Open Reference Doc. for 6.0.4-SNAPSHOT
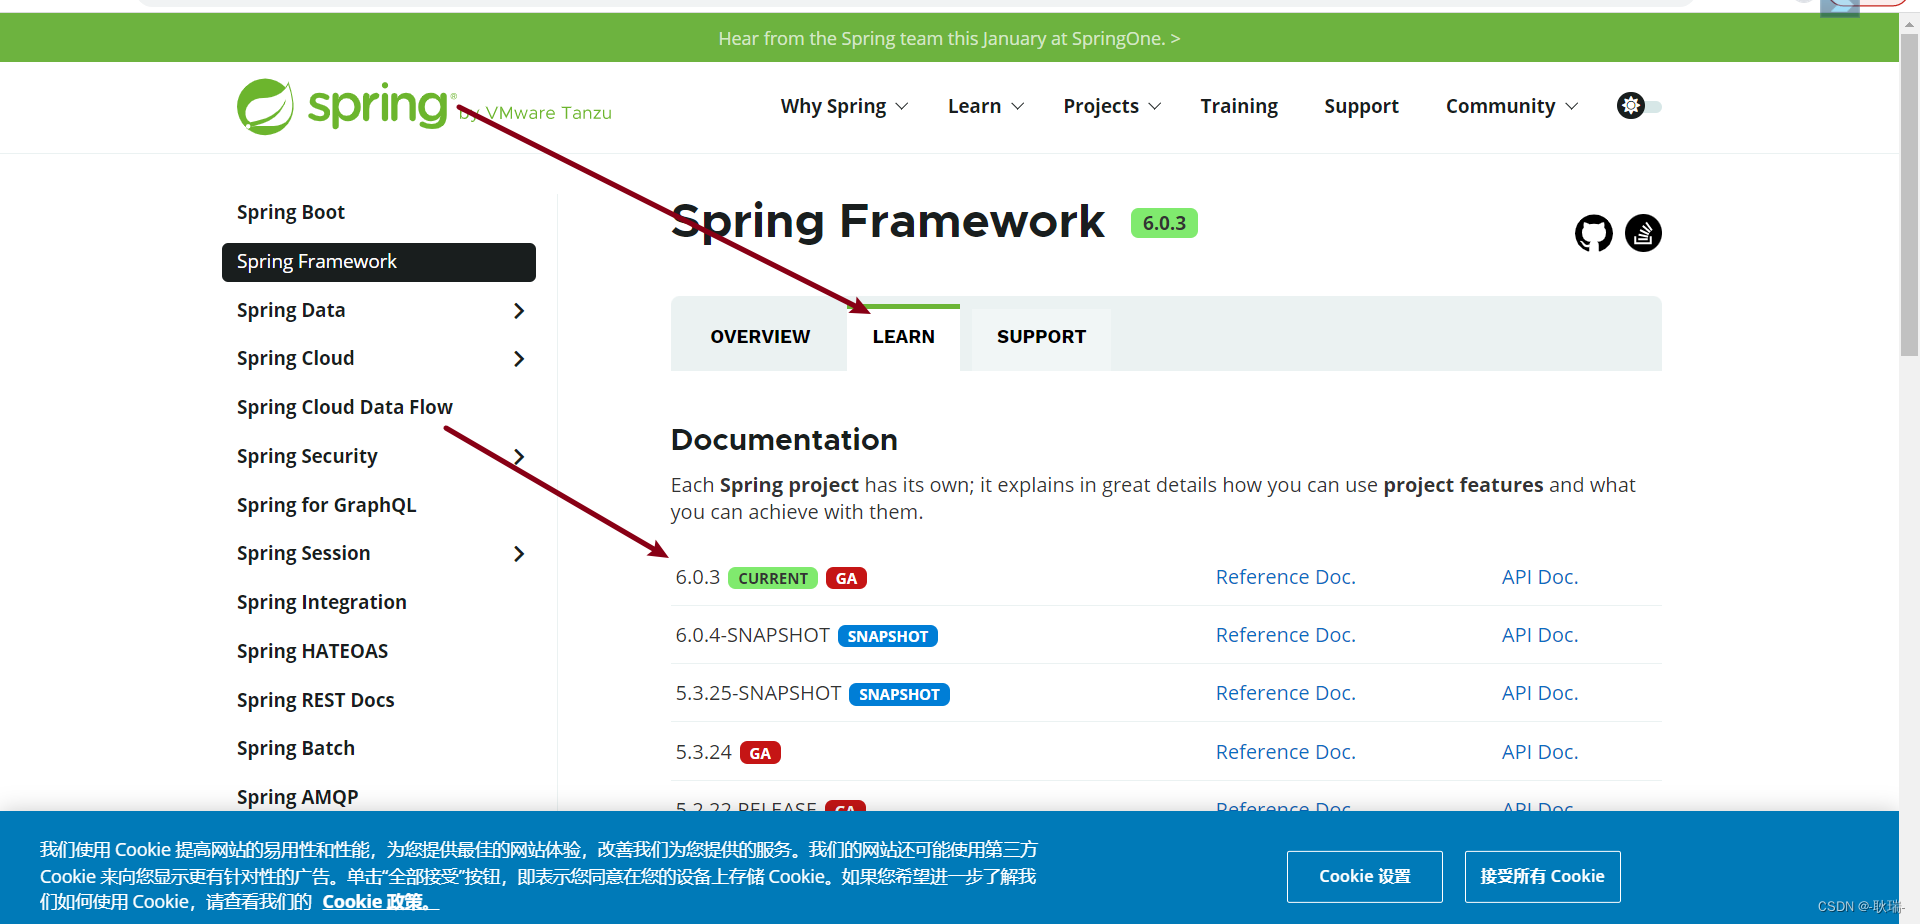Viewport: 1920px width, 924px height. [1285, 635]
